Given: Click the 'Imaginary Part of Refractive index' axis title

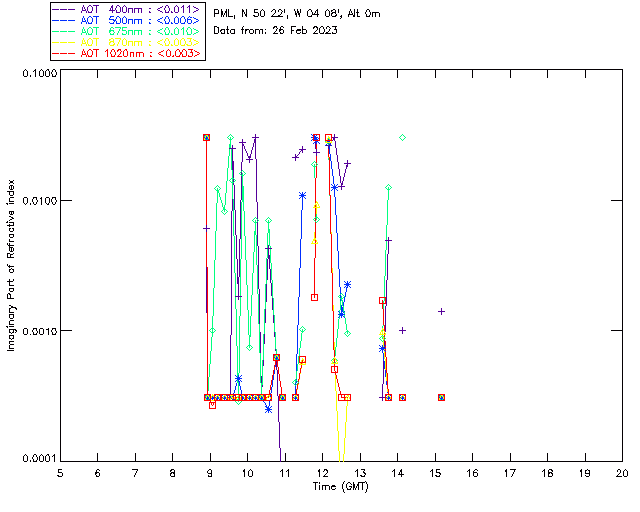Looking at the screenshot, I should tap(11, 265).
